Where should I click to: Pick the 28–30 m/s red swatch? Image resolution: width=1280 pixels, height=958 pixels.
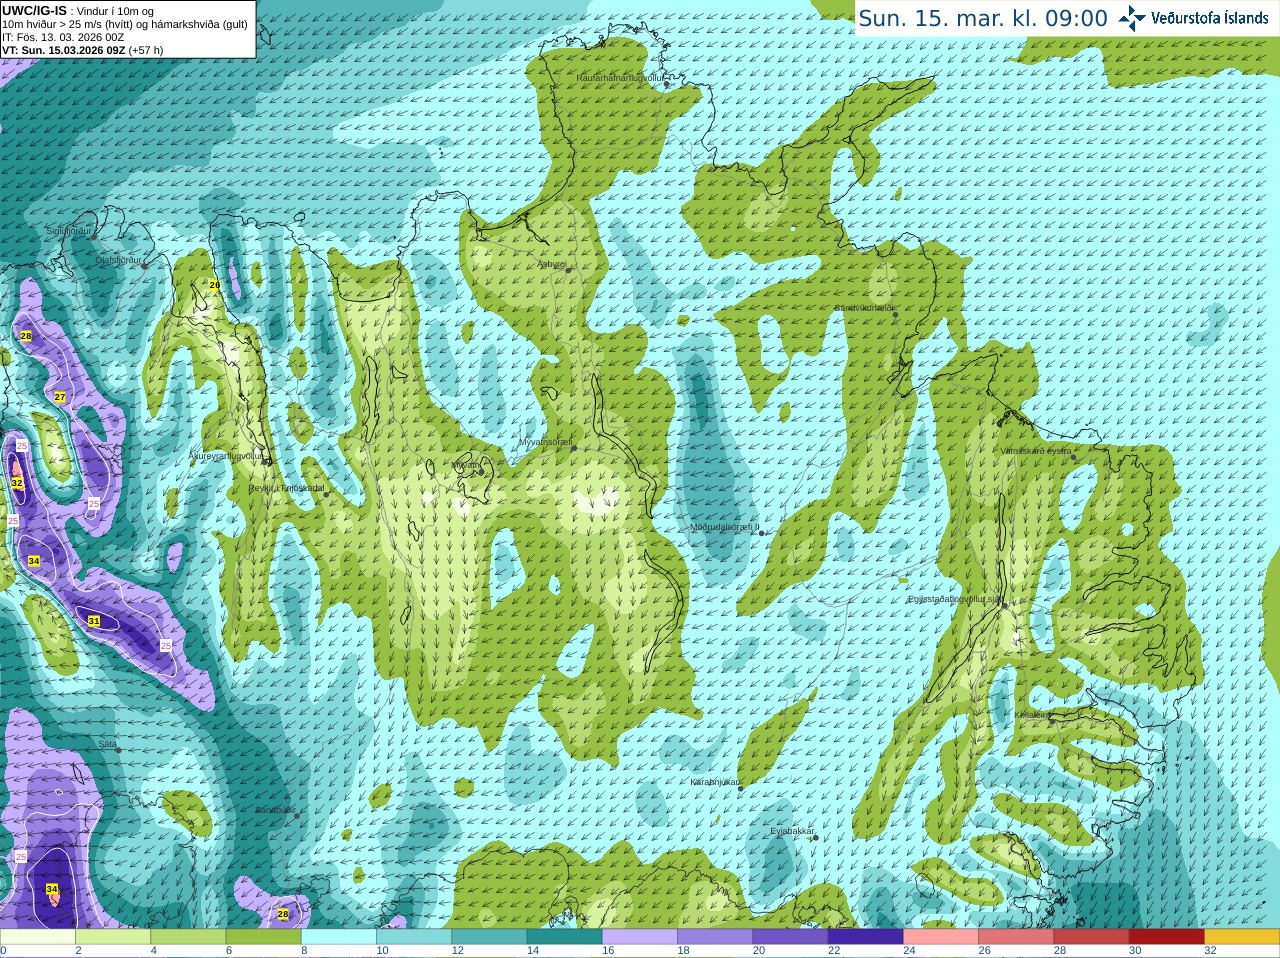(x=1091, y=937)
